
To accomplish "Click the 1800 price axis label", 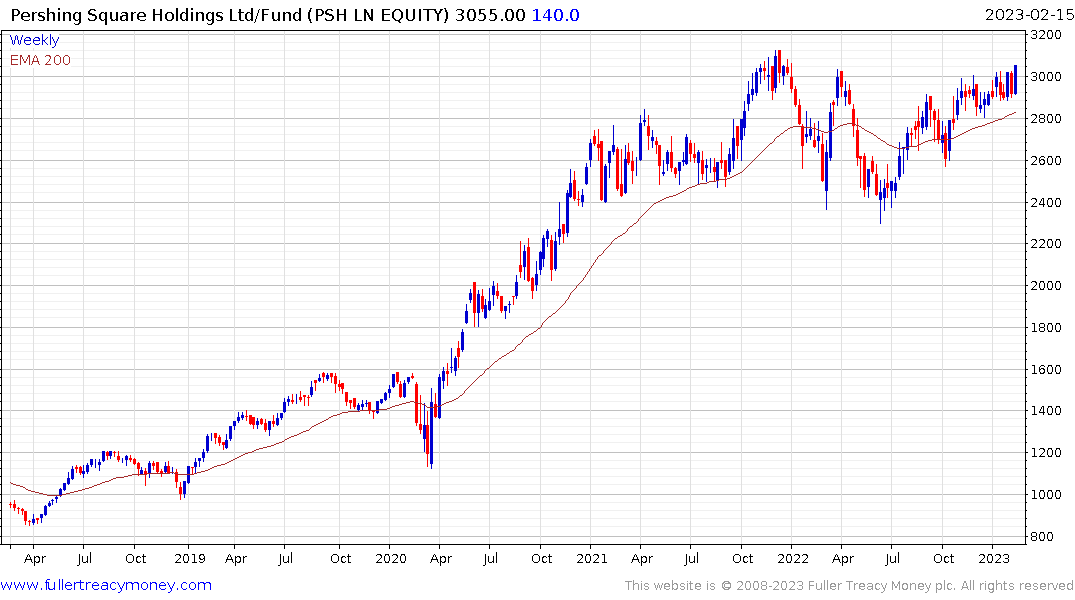I will click(x=1046, y=328).
